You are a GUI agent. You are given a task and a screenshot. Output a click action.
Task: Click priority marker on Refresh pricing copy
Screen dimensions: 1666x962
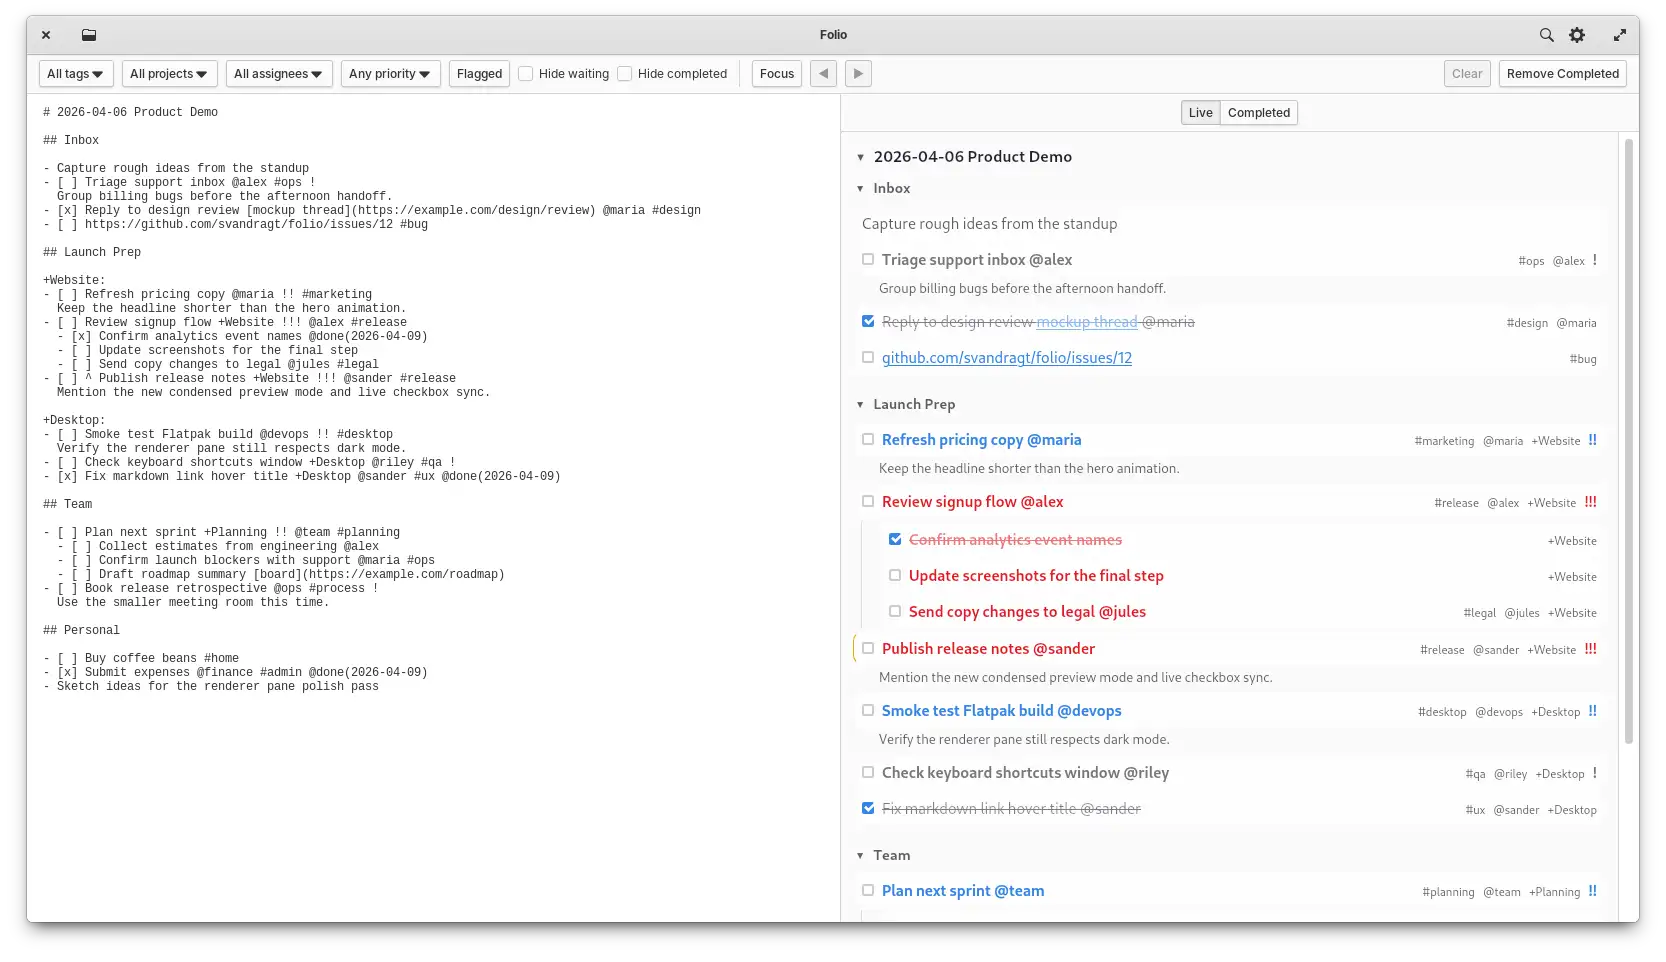click(x=1592, y=441)
